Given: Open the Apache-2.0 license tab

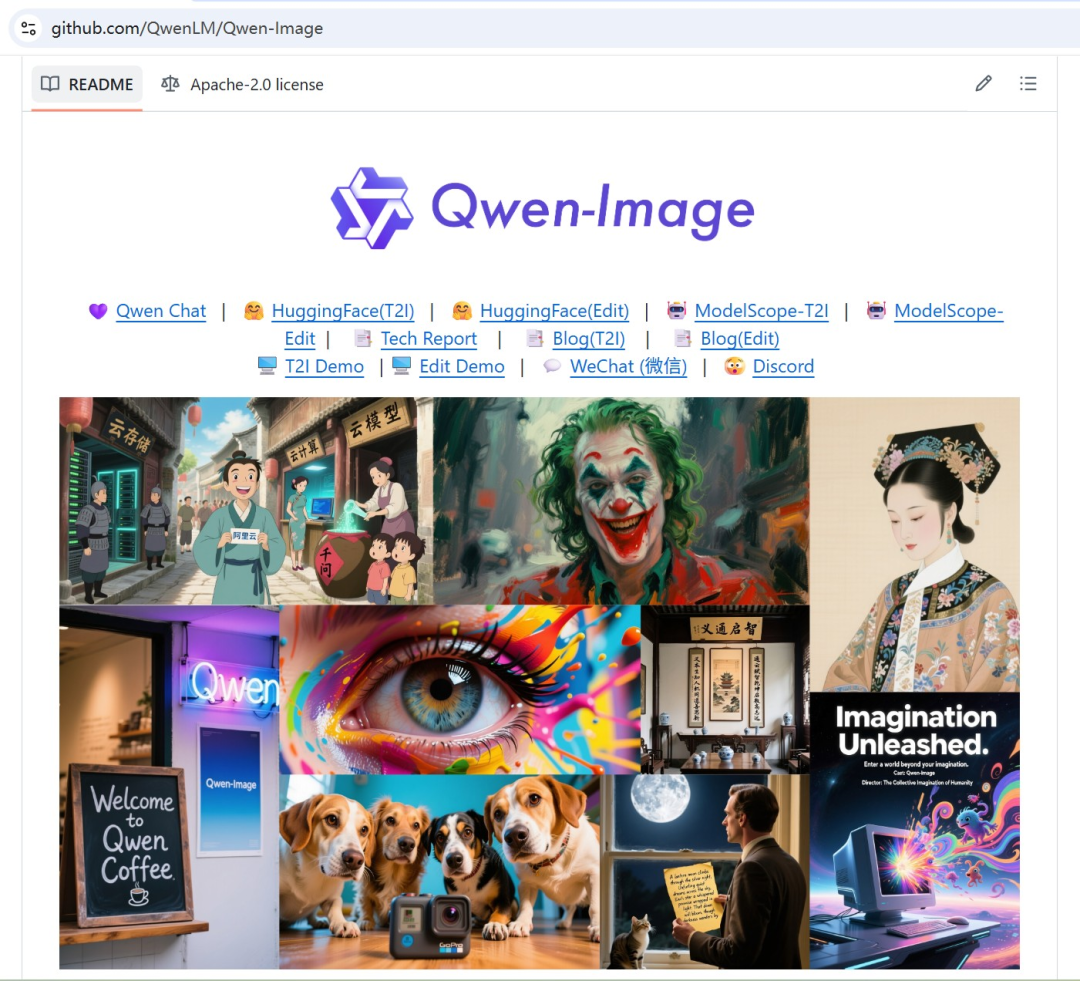Looking at the screenshot, I should [x=256, y=84].
